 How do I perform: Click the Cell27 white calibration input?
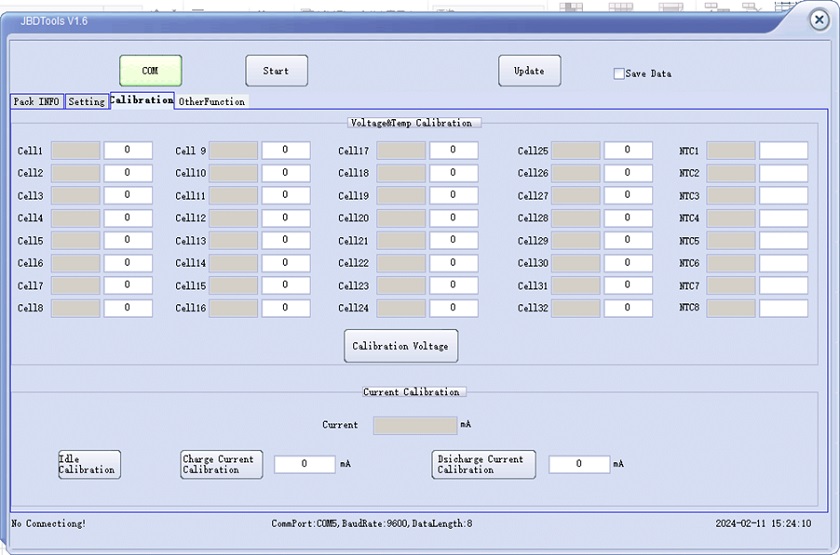[x=628, y=195]
